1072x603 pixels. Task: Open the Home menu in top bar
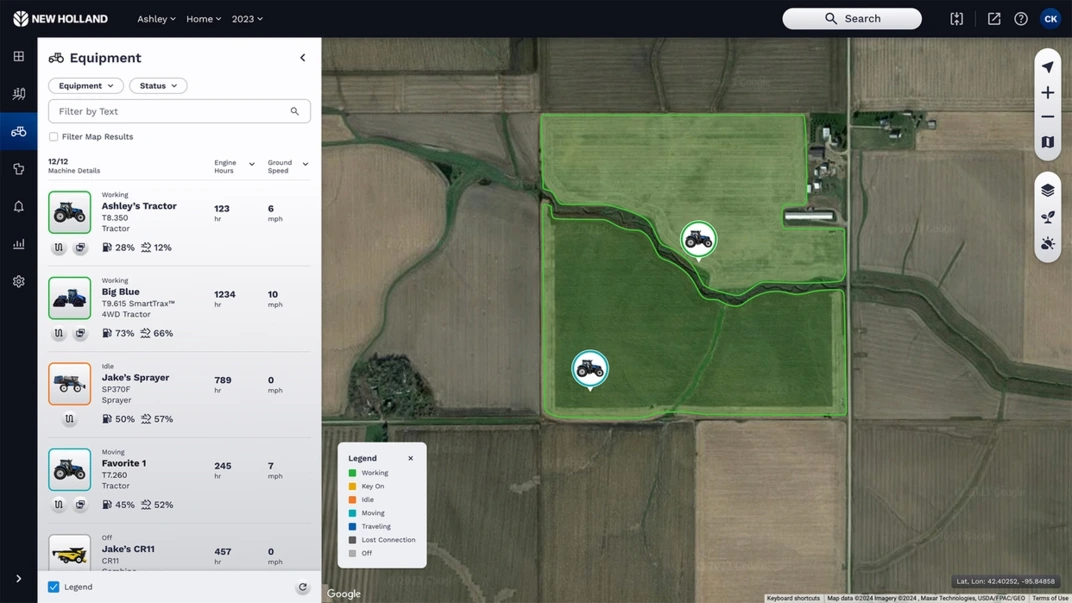coord(203,18)
